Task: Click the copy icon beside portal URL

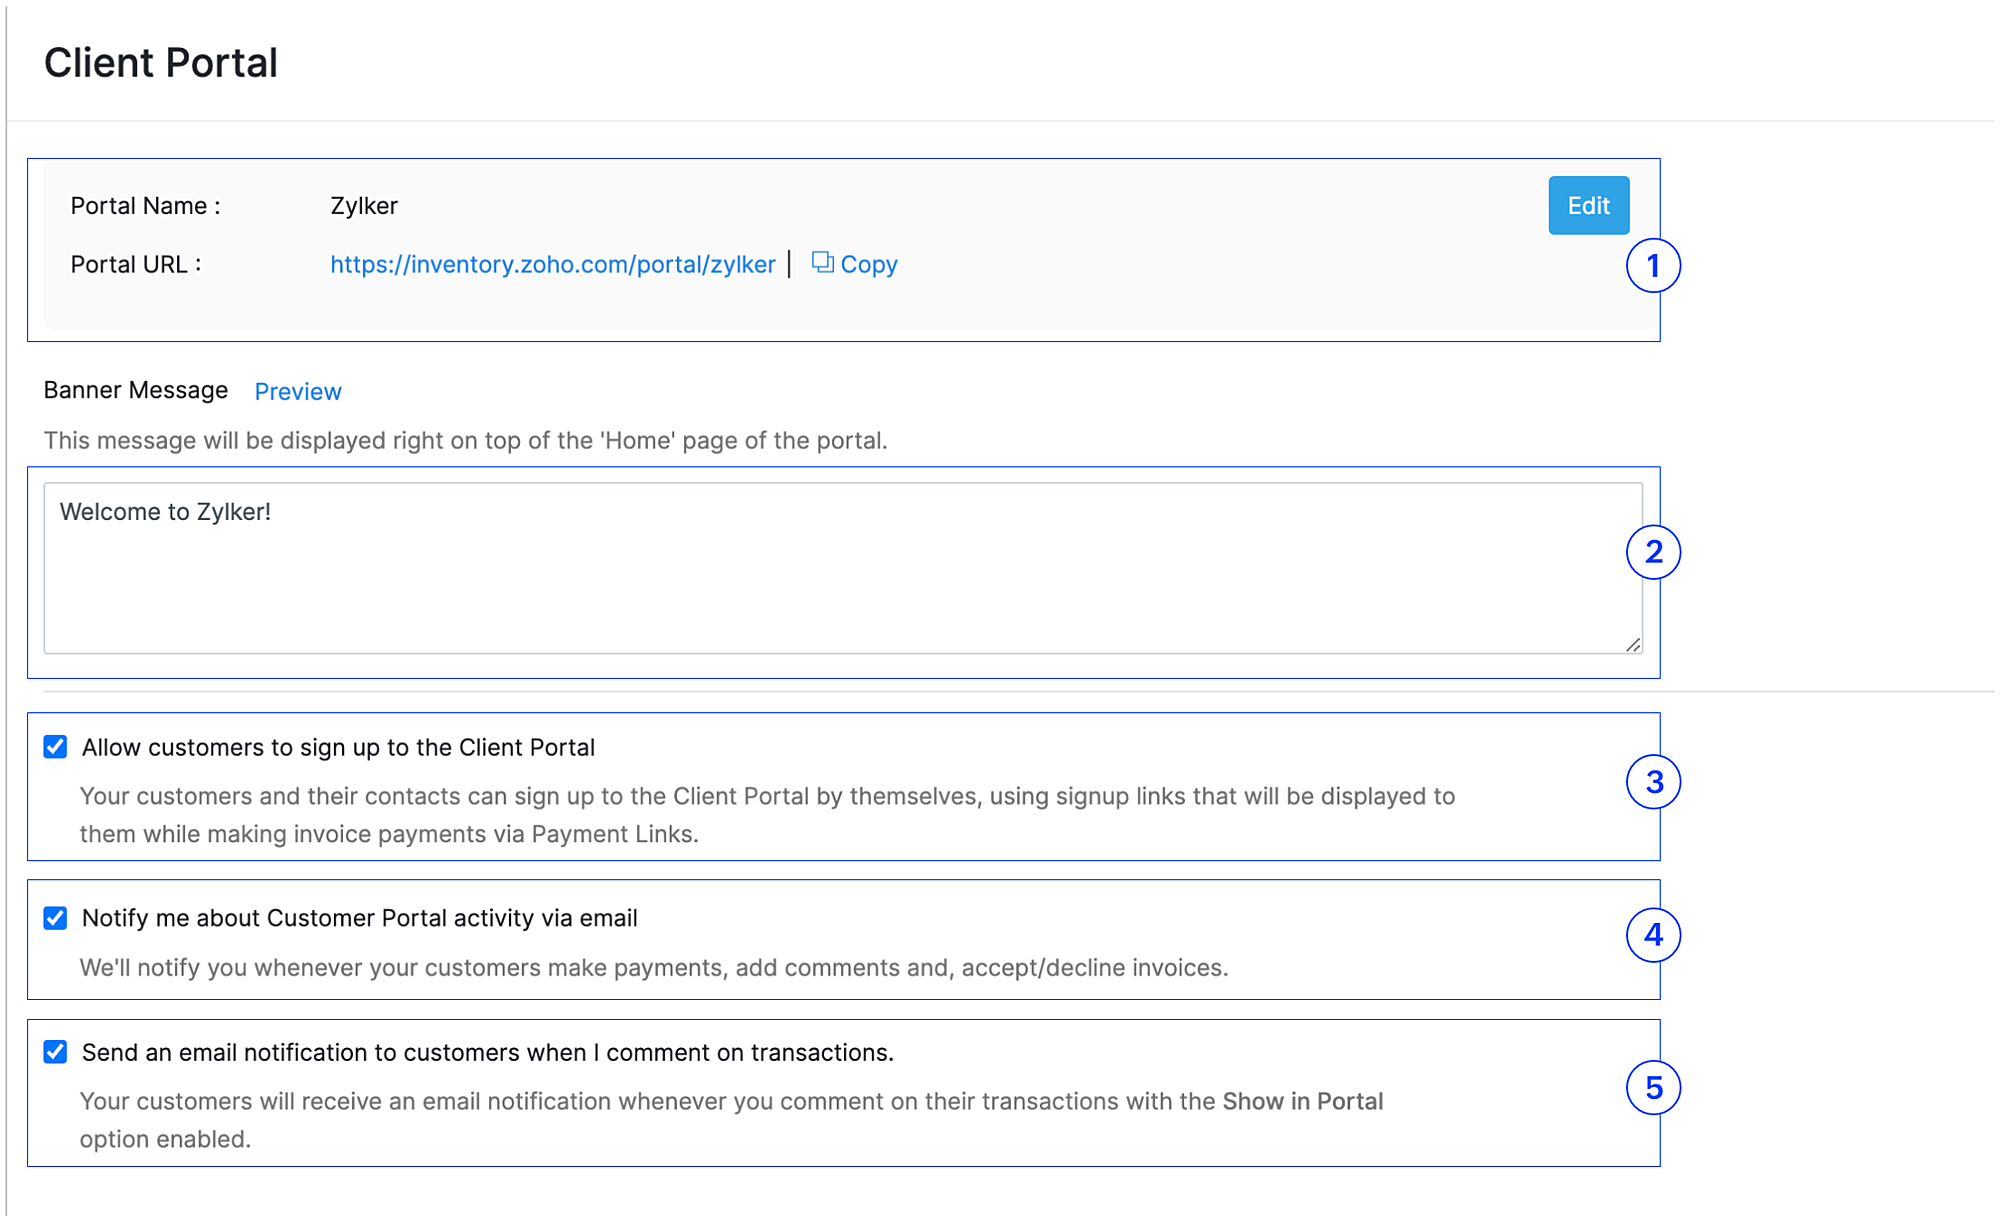Action: pos(822,262)
